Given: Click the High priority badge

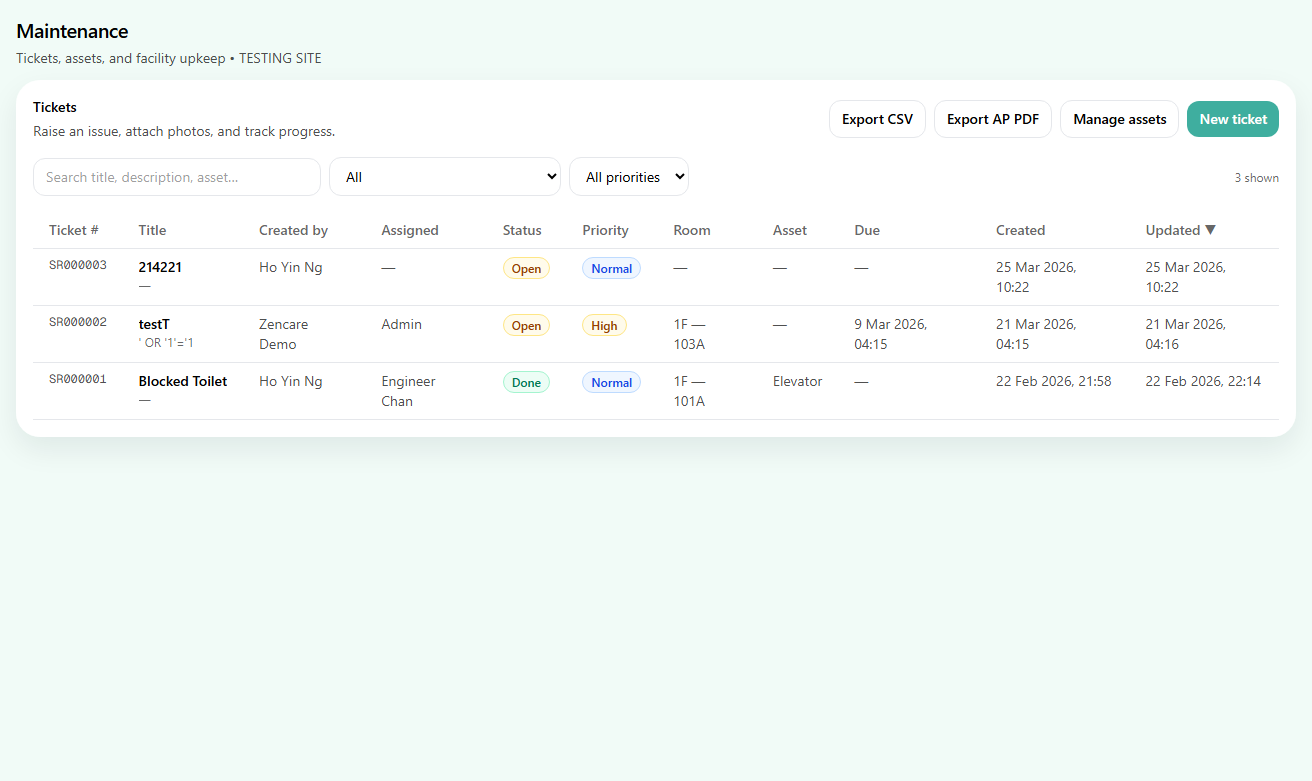Looking at the screenshot, I should (x=604, y=326).
